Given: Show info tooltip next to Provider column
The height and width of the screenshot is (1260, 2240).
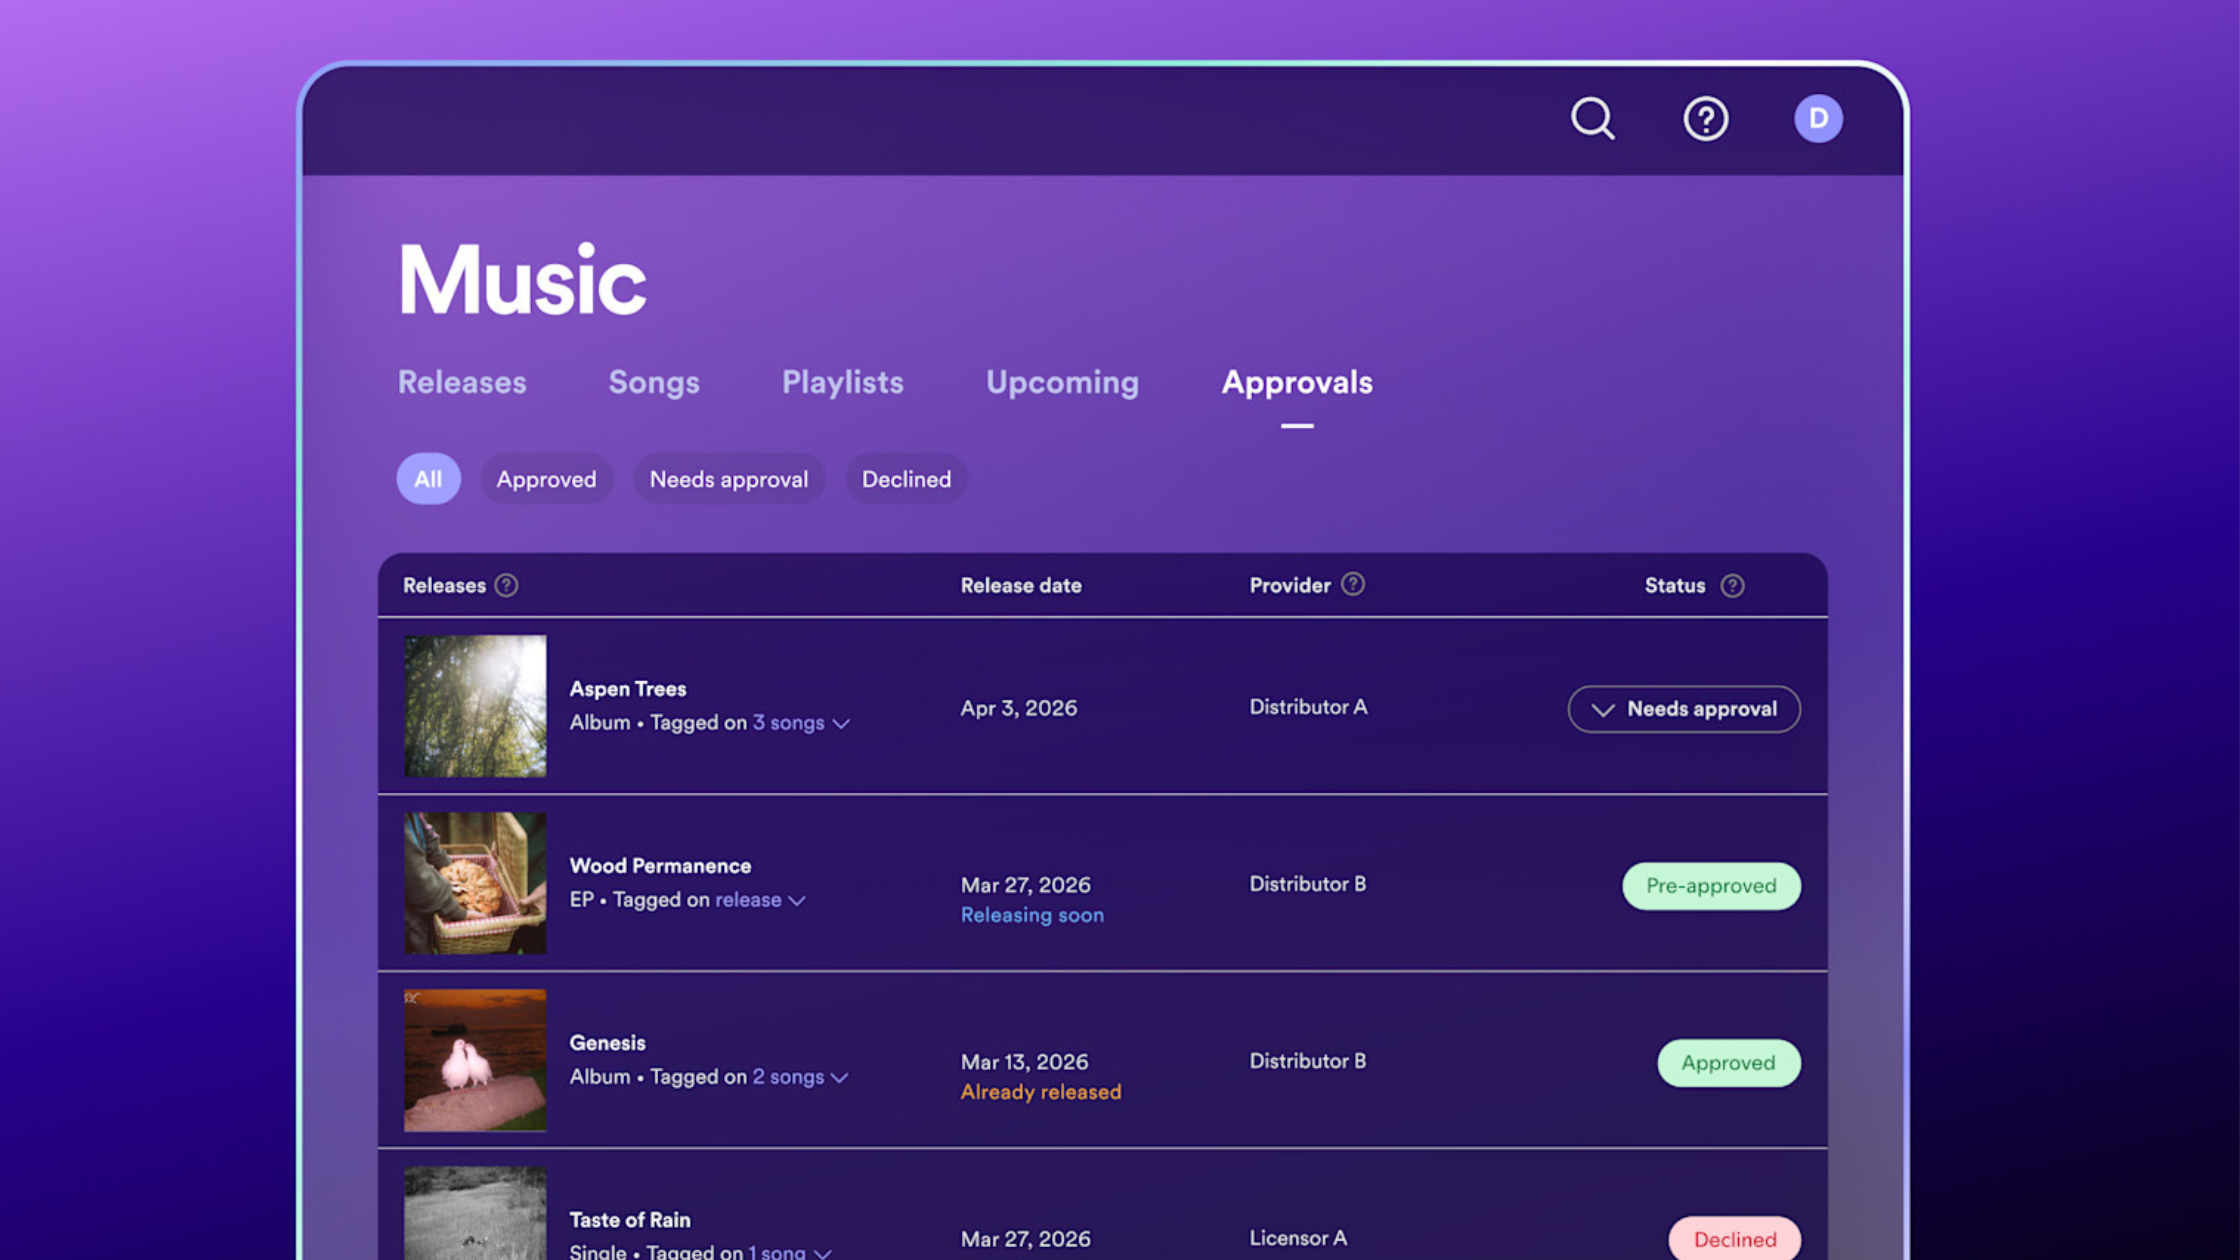Looking at the screenshot, I should pos(1352,584).
